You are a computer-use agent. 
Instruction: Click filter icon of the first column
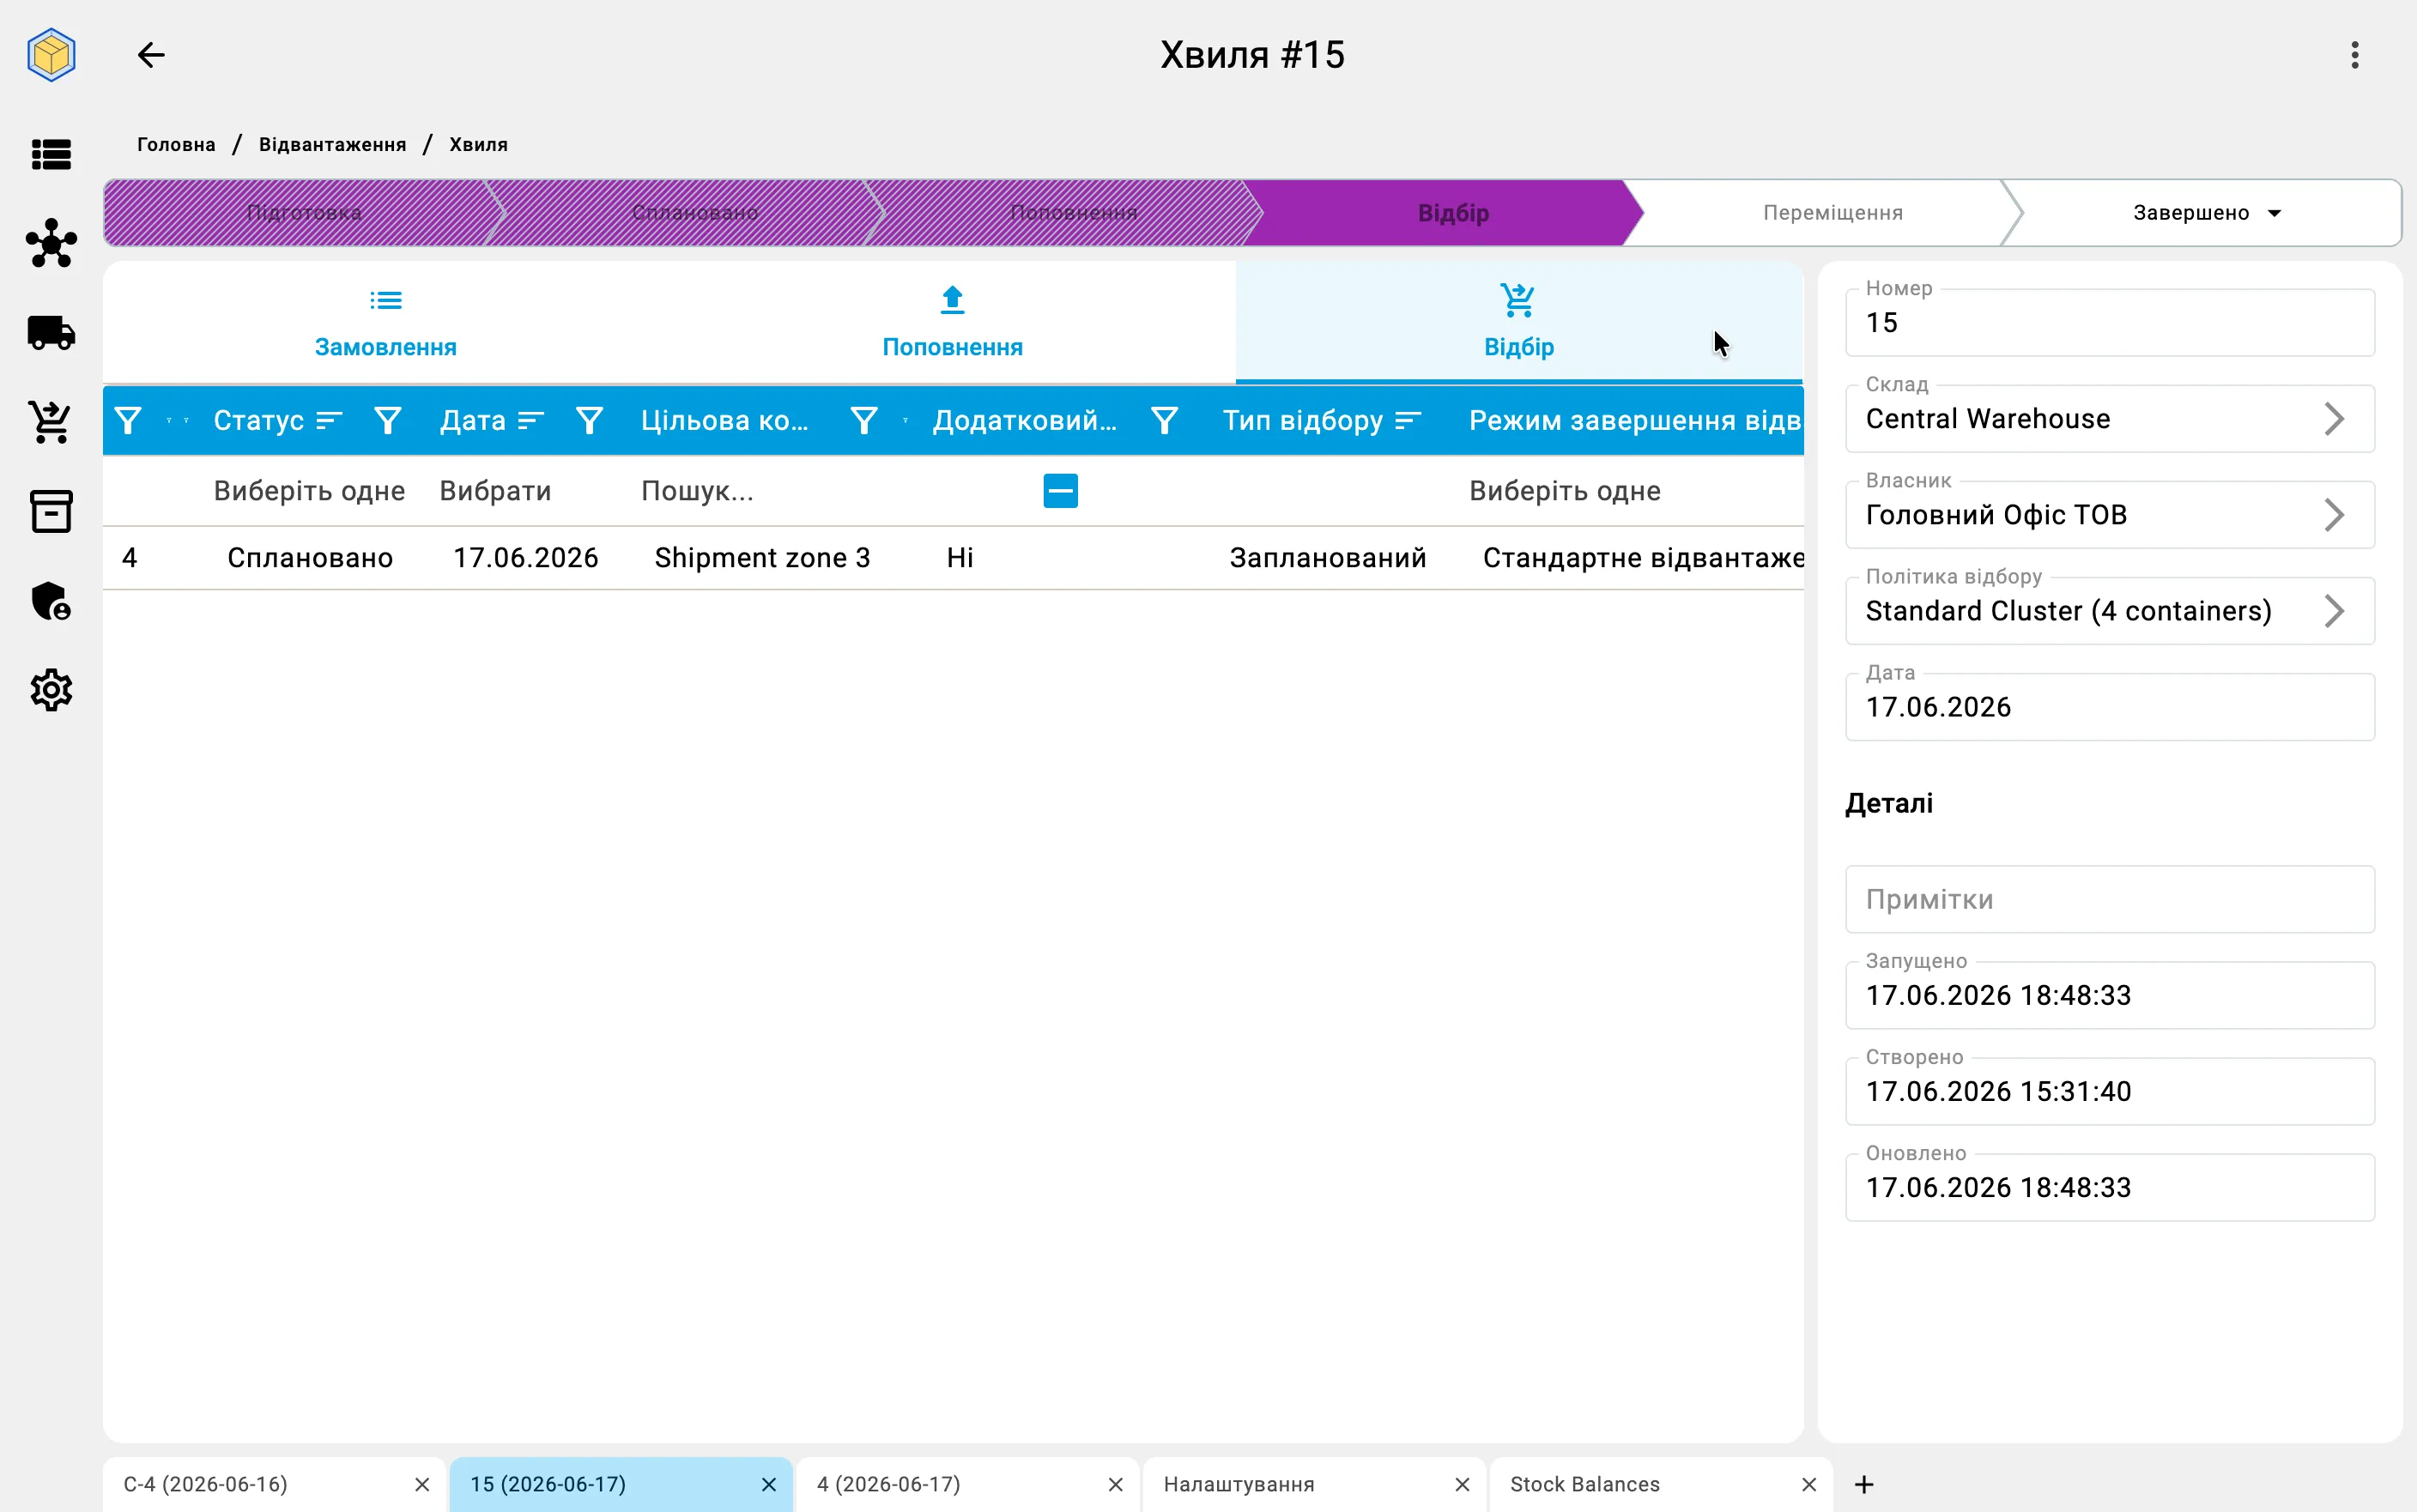[x=128, y=421]
